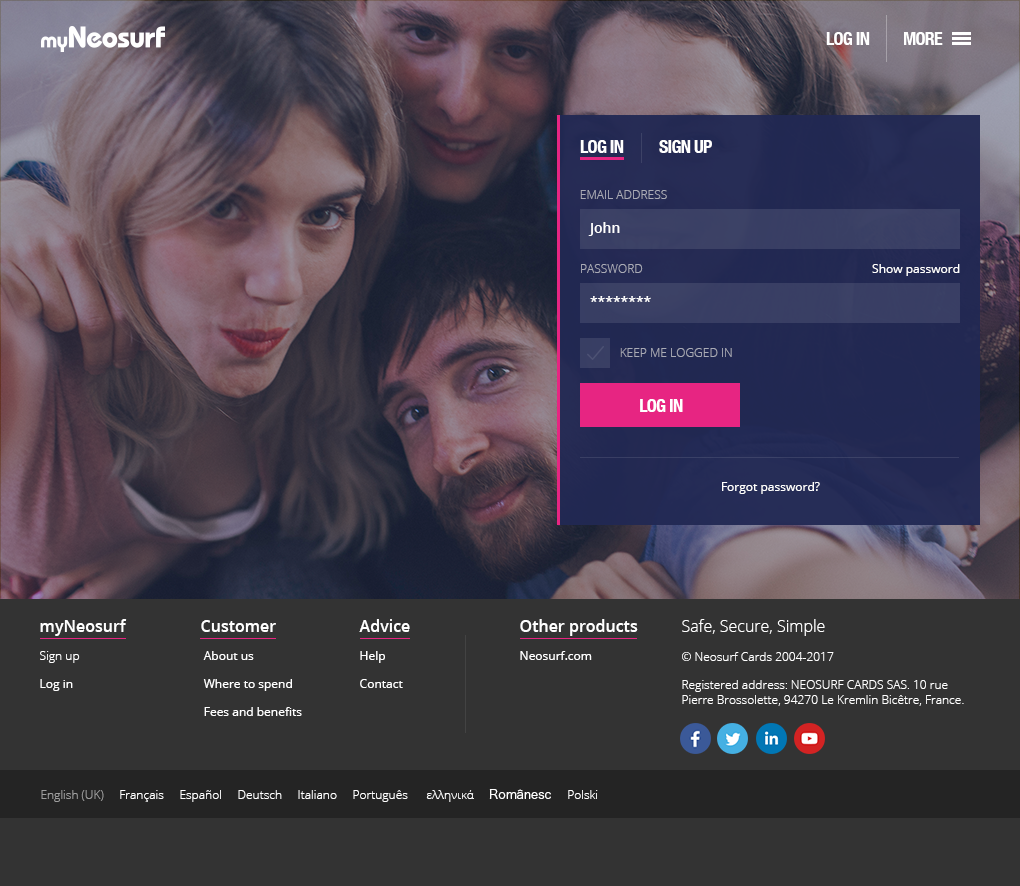The image size is (1020, 886).
Task: Open footer Log in link
Action: pyautogui.click(x=56, y=684)
